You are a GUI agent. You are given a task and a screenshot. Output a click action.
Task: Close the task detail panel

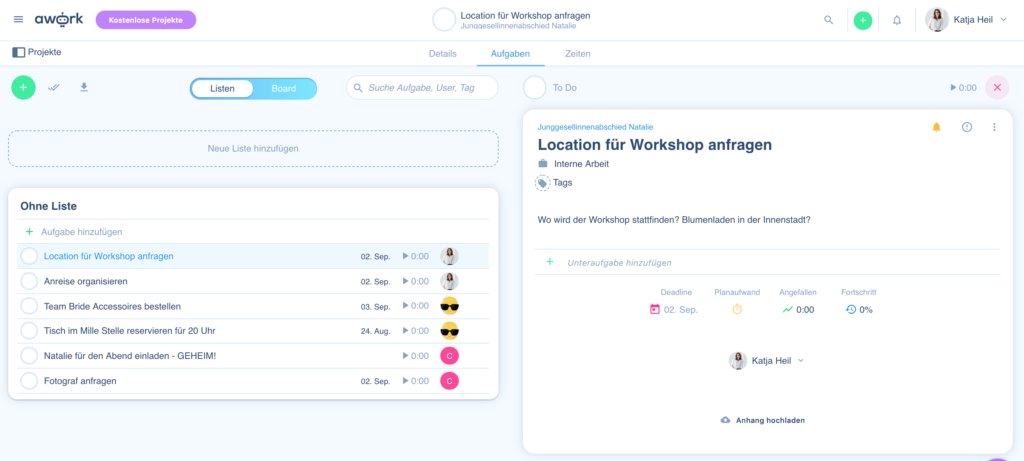pyautogui.click(x=997, y=88)
